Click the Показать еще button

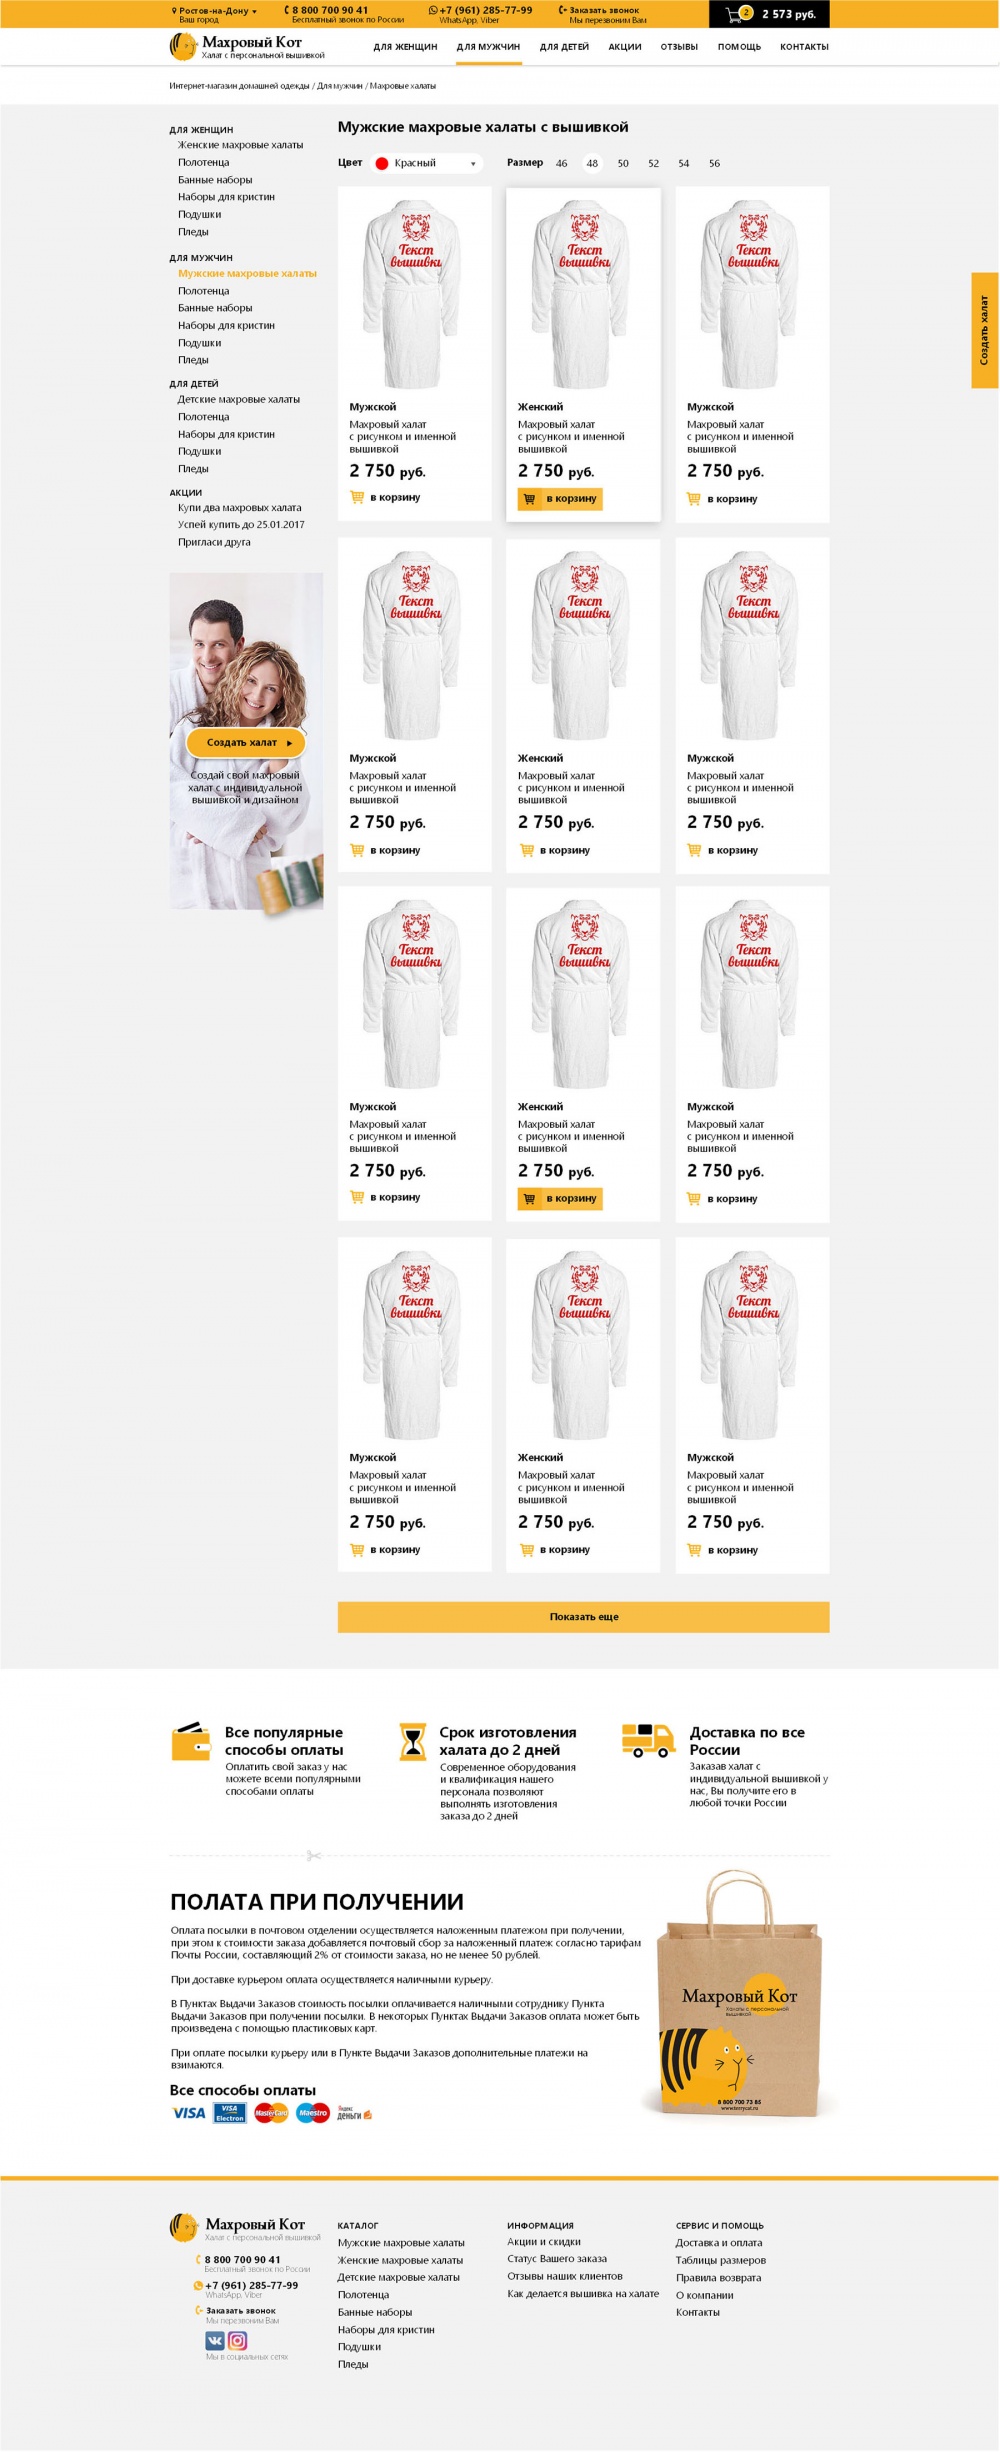[583, 1616]
